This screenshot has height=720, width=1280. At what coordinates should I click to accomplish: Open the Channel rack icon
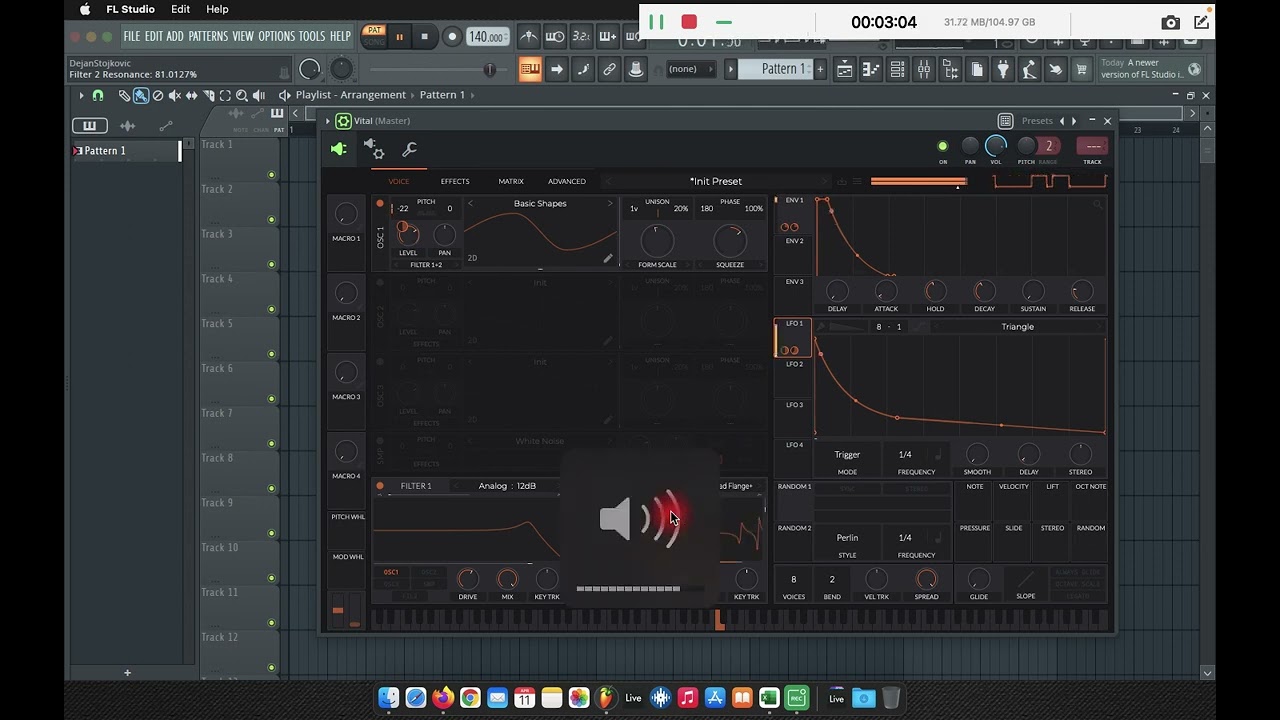897,69
